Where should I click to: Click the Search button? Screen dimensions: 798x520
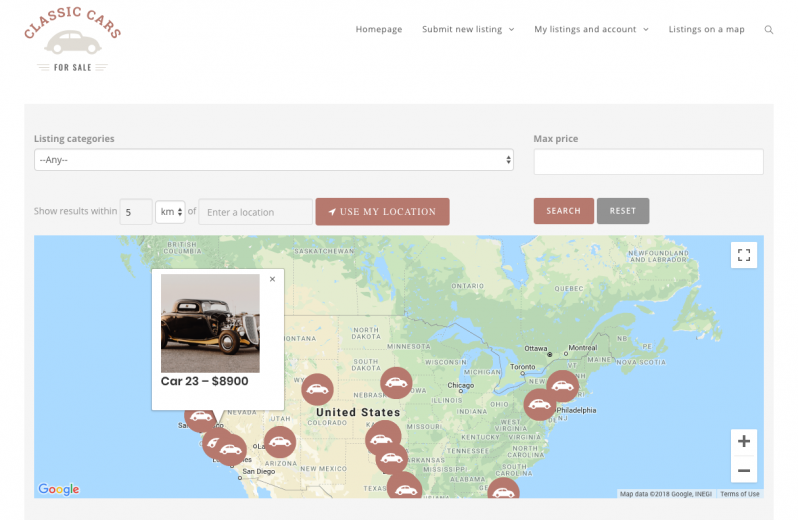[x=563, y=211]
